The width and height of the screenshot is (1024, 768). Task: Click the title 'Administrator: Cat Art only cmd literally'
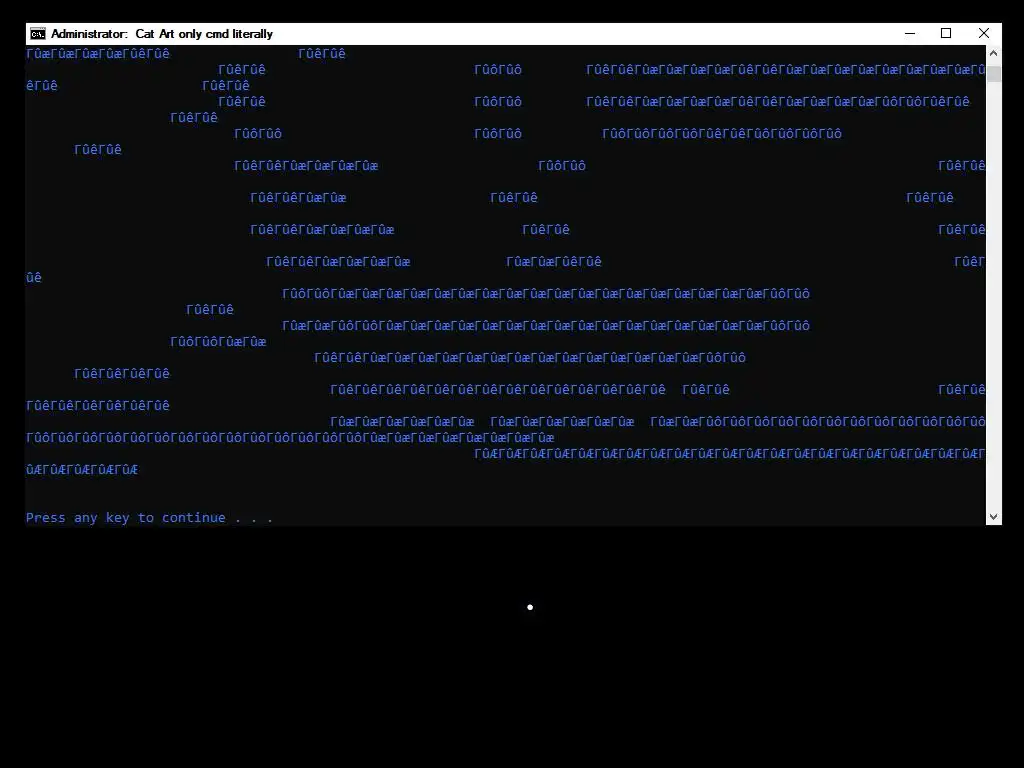[162, 34]
